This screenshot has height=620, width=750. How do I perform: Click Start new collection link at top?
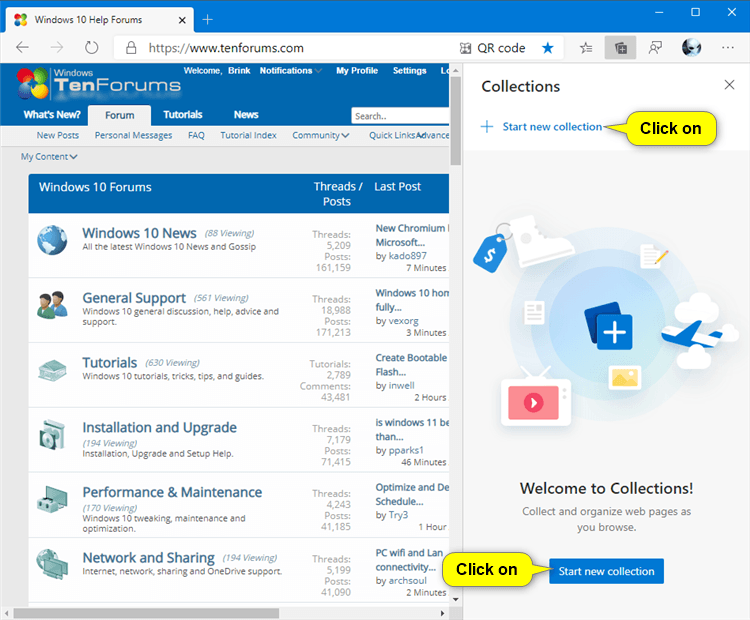[x=552, y=127]
